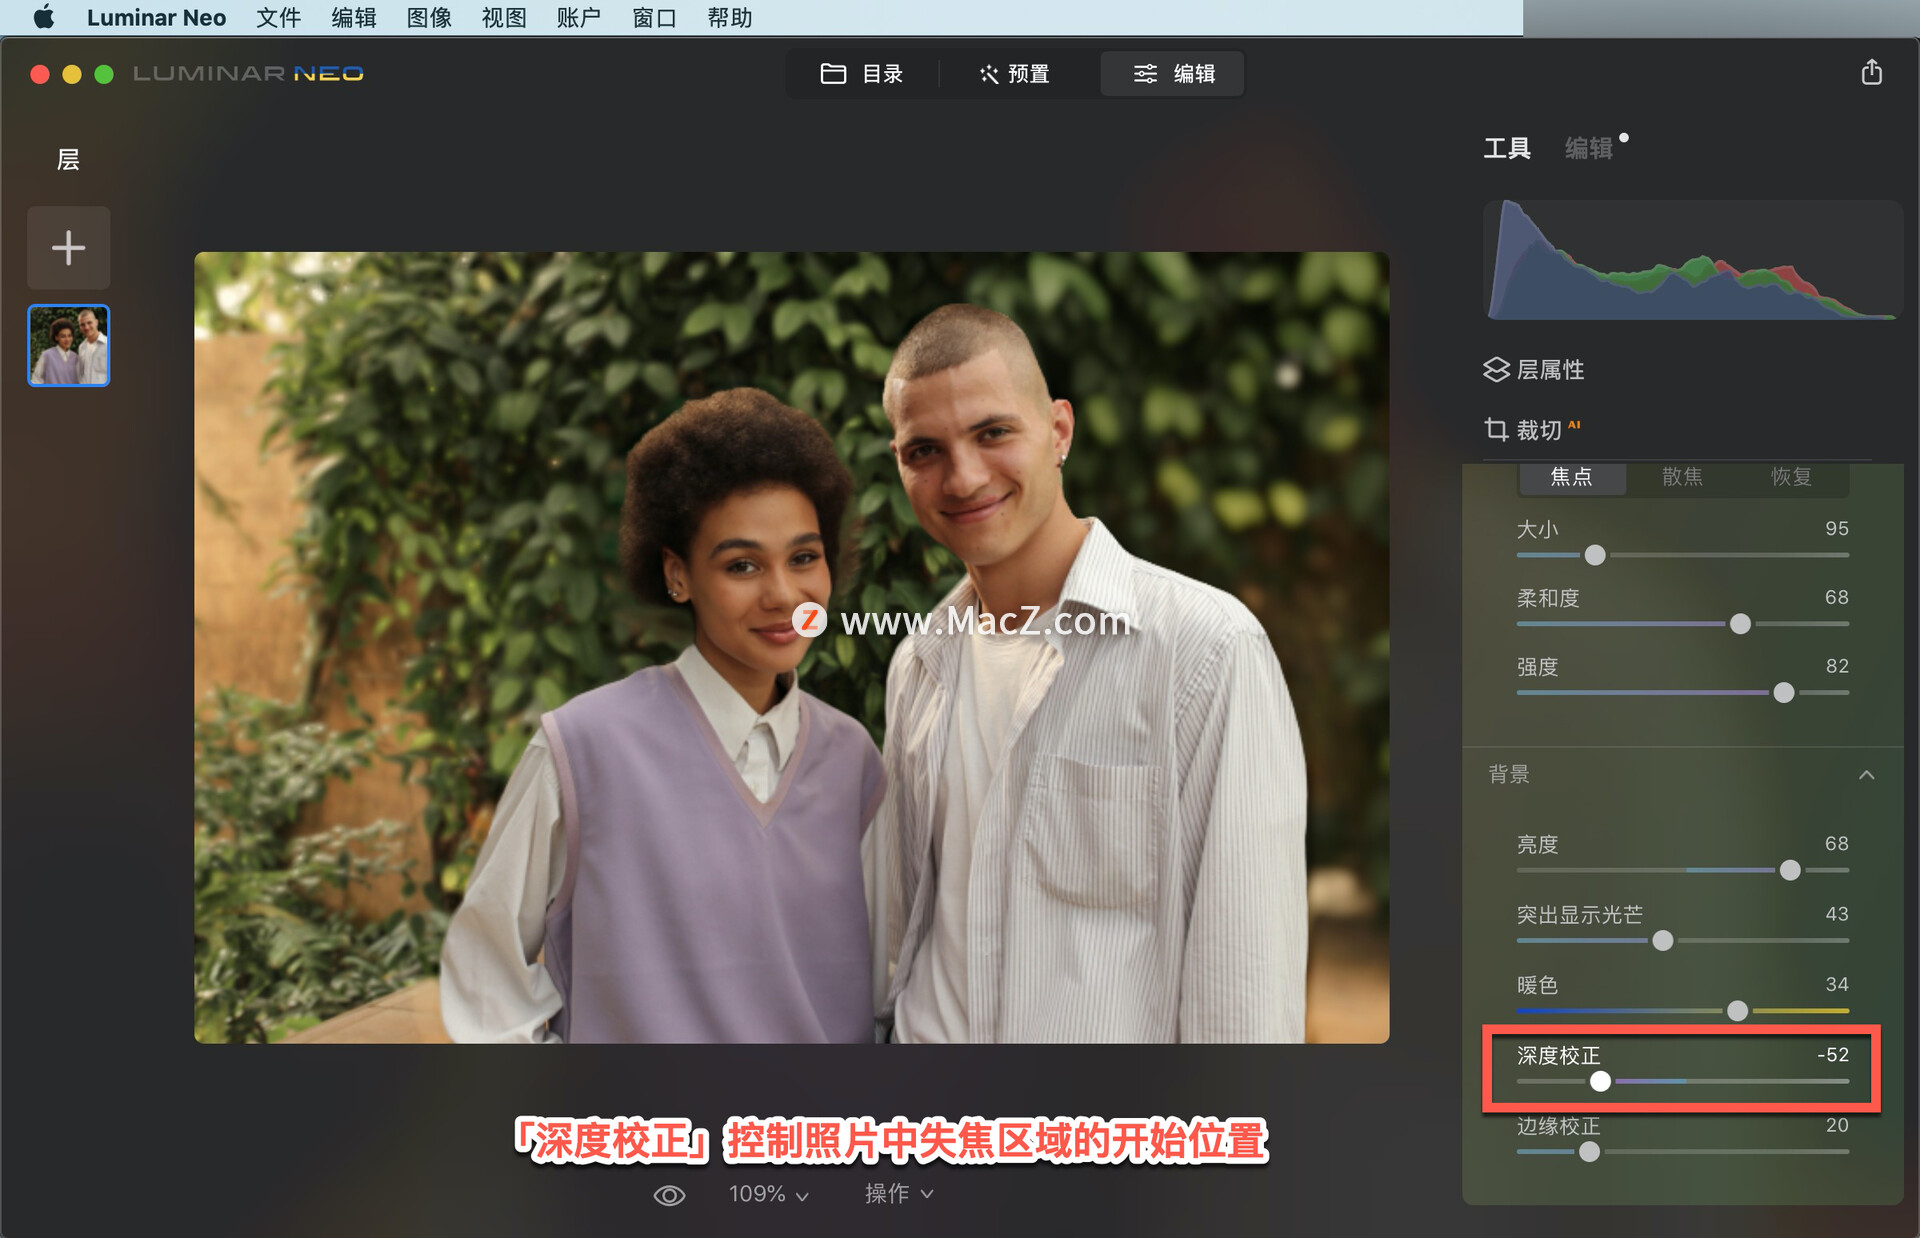Viewport: 1920px width, 1238px height.
Task: Add a new layer with plus button
Action: tap(68, 248)
